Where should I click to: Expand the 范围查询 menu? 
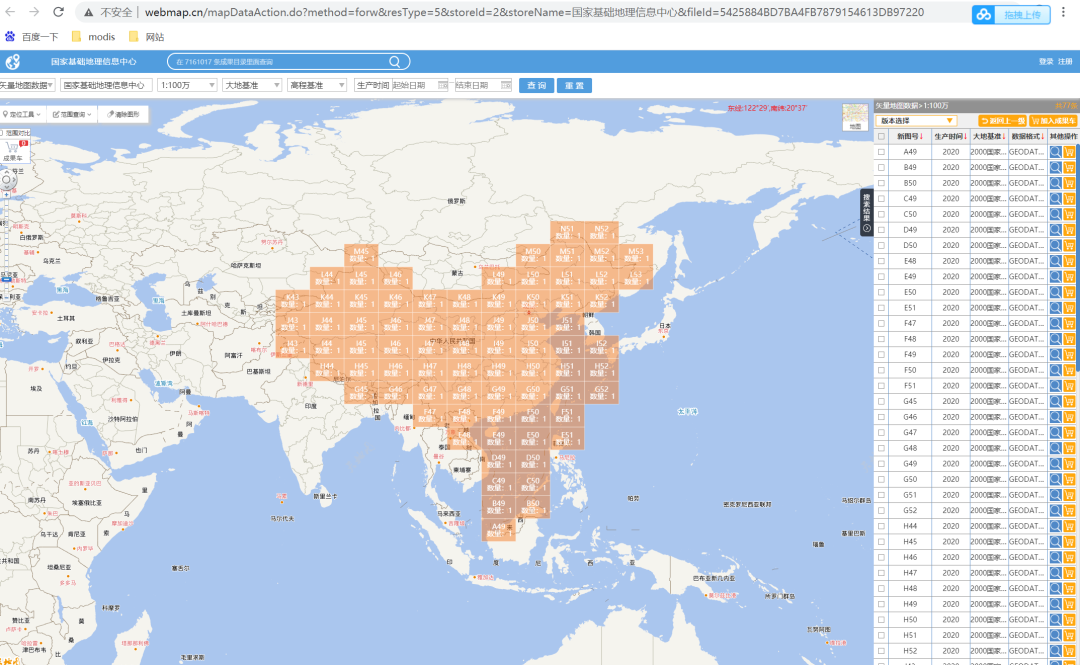[x=72, y=114]
